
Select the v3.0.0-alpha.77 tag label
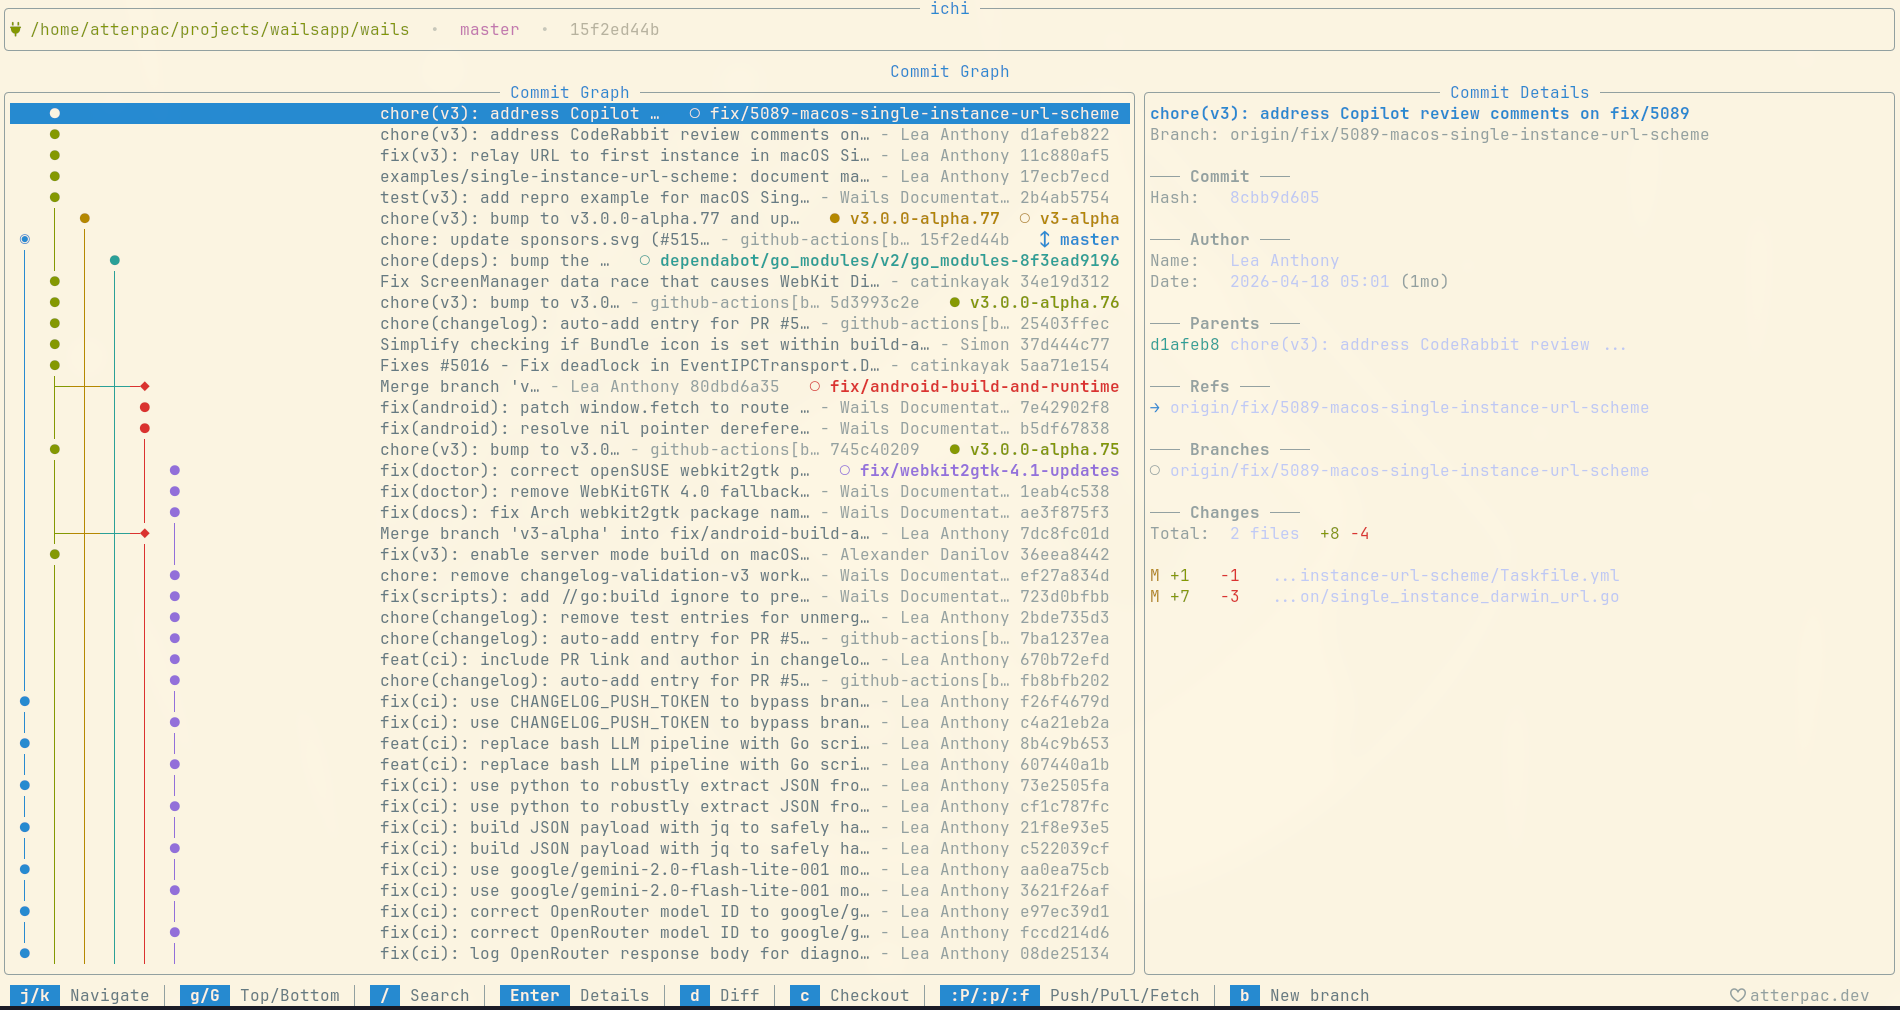tap(925, 218)
